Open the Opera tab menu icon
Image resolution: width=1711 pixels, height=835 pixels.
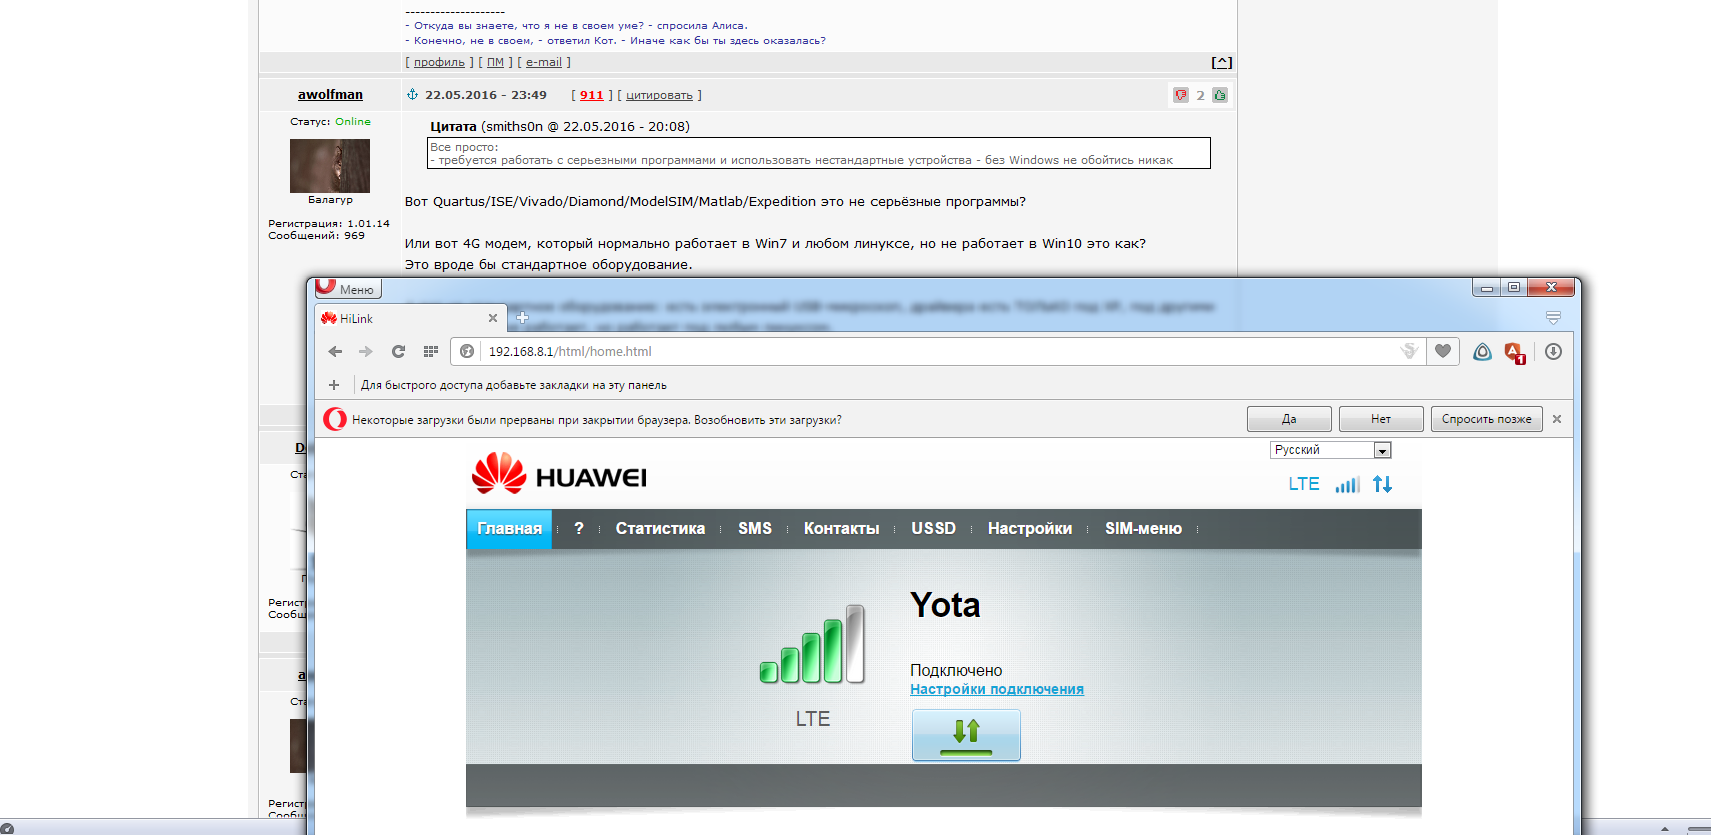tap(1553, 318)
